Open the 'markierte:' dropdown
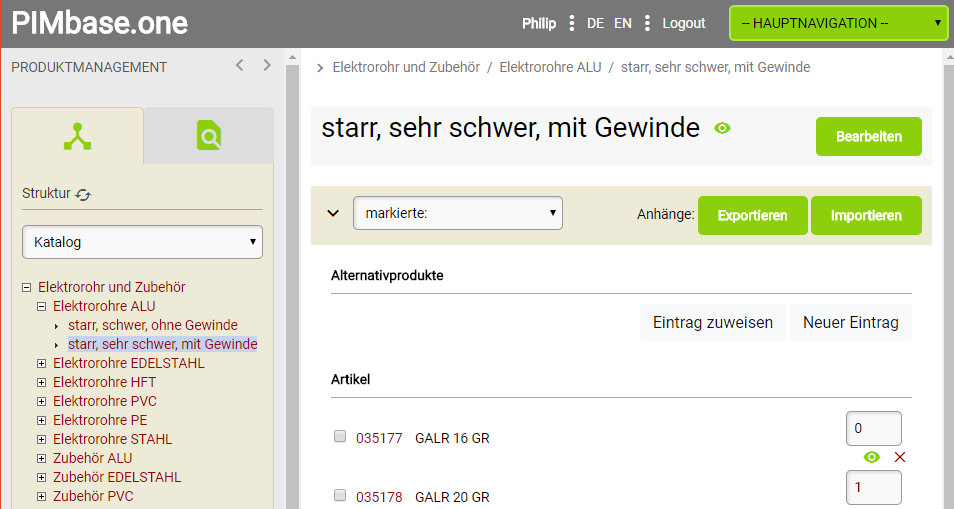Image resolution: width=954 pixels, height=509 pixels. click(458, 213)
